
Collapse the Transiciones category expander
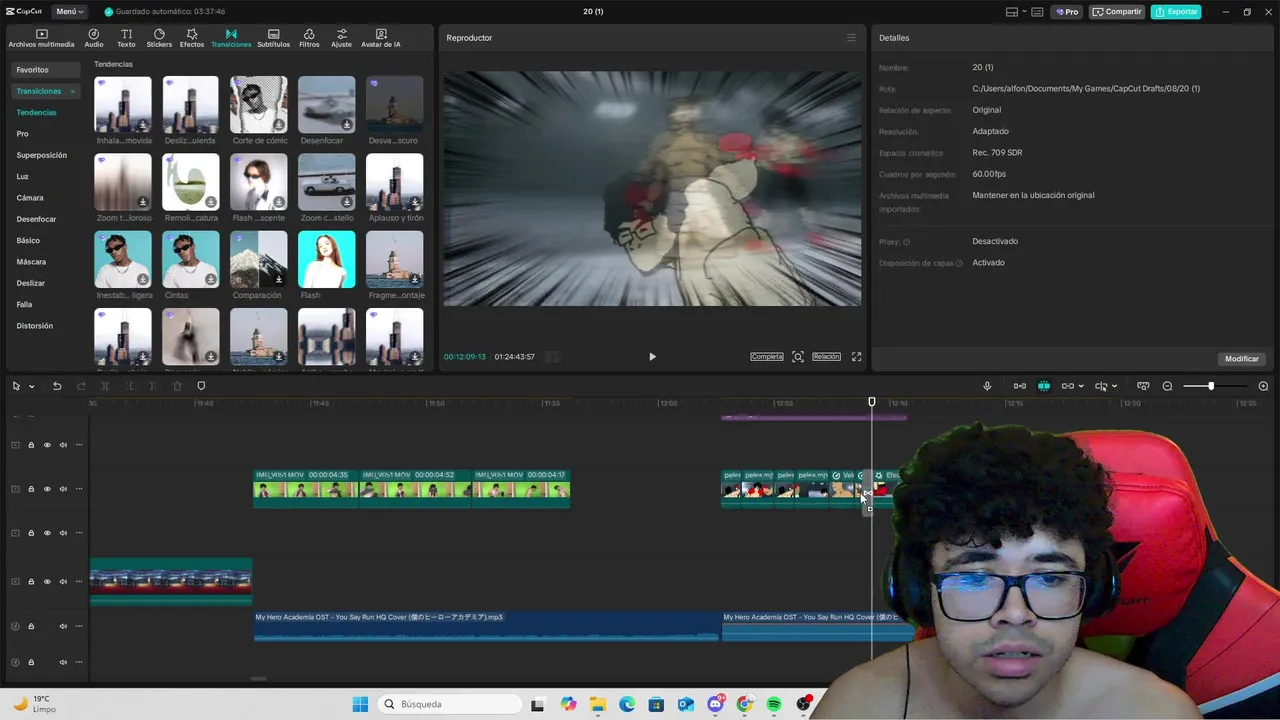click(72, 91)
